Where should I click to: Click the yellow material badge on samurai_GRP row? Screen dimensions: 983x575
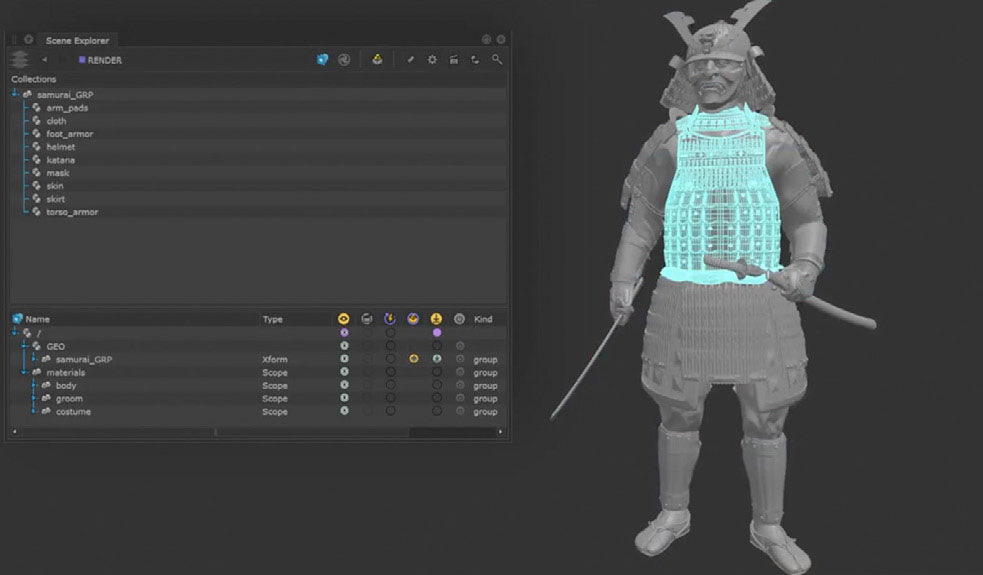click(x=414, y=359)
